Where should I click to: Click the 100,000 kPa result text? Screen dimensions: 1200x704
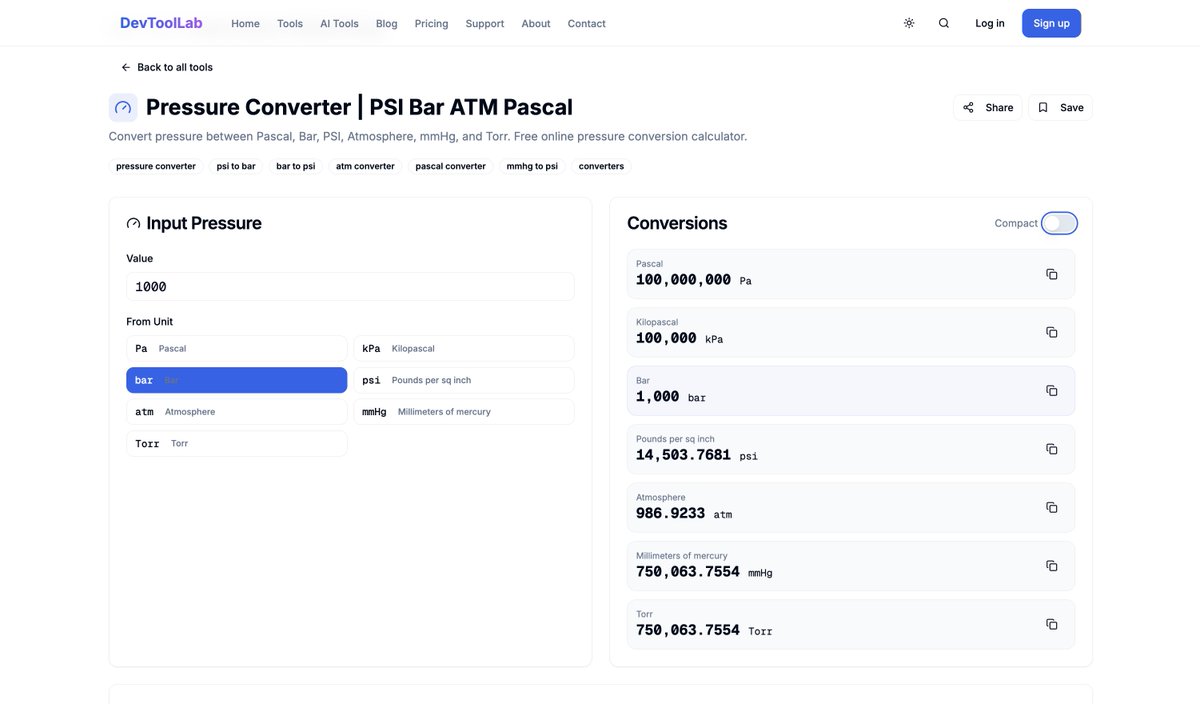(680, 339)
